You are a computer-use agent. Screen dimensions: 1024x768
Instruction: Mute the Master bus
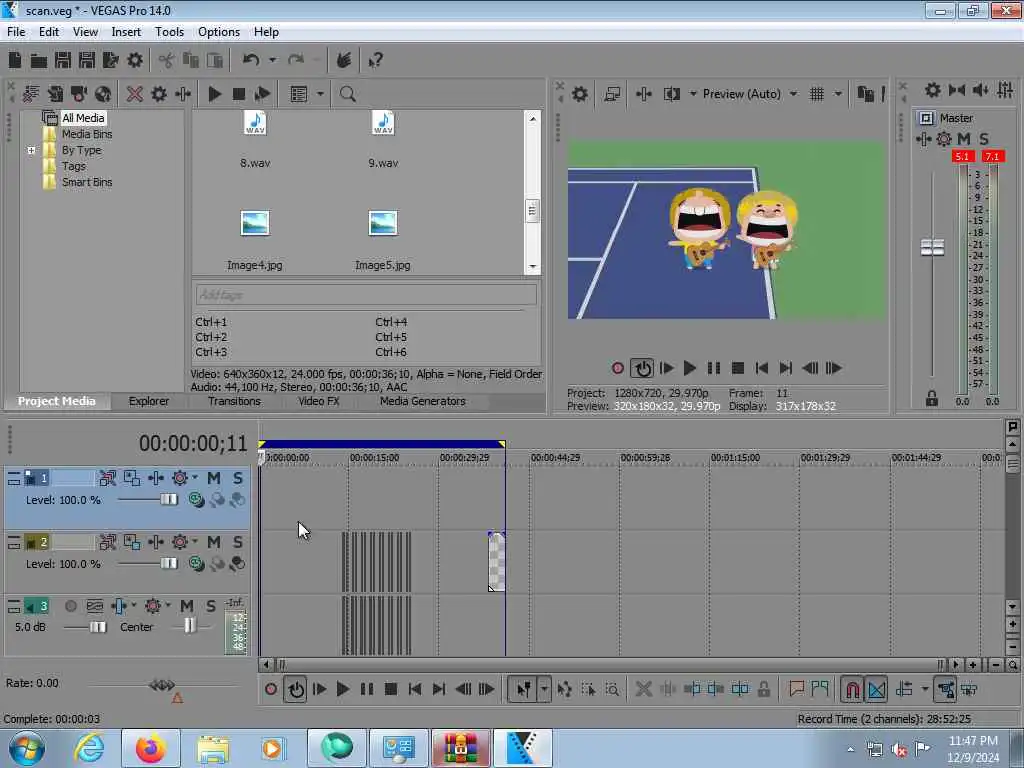tap(963, 139)
